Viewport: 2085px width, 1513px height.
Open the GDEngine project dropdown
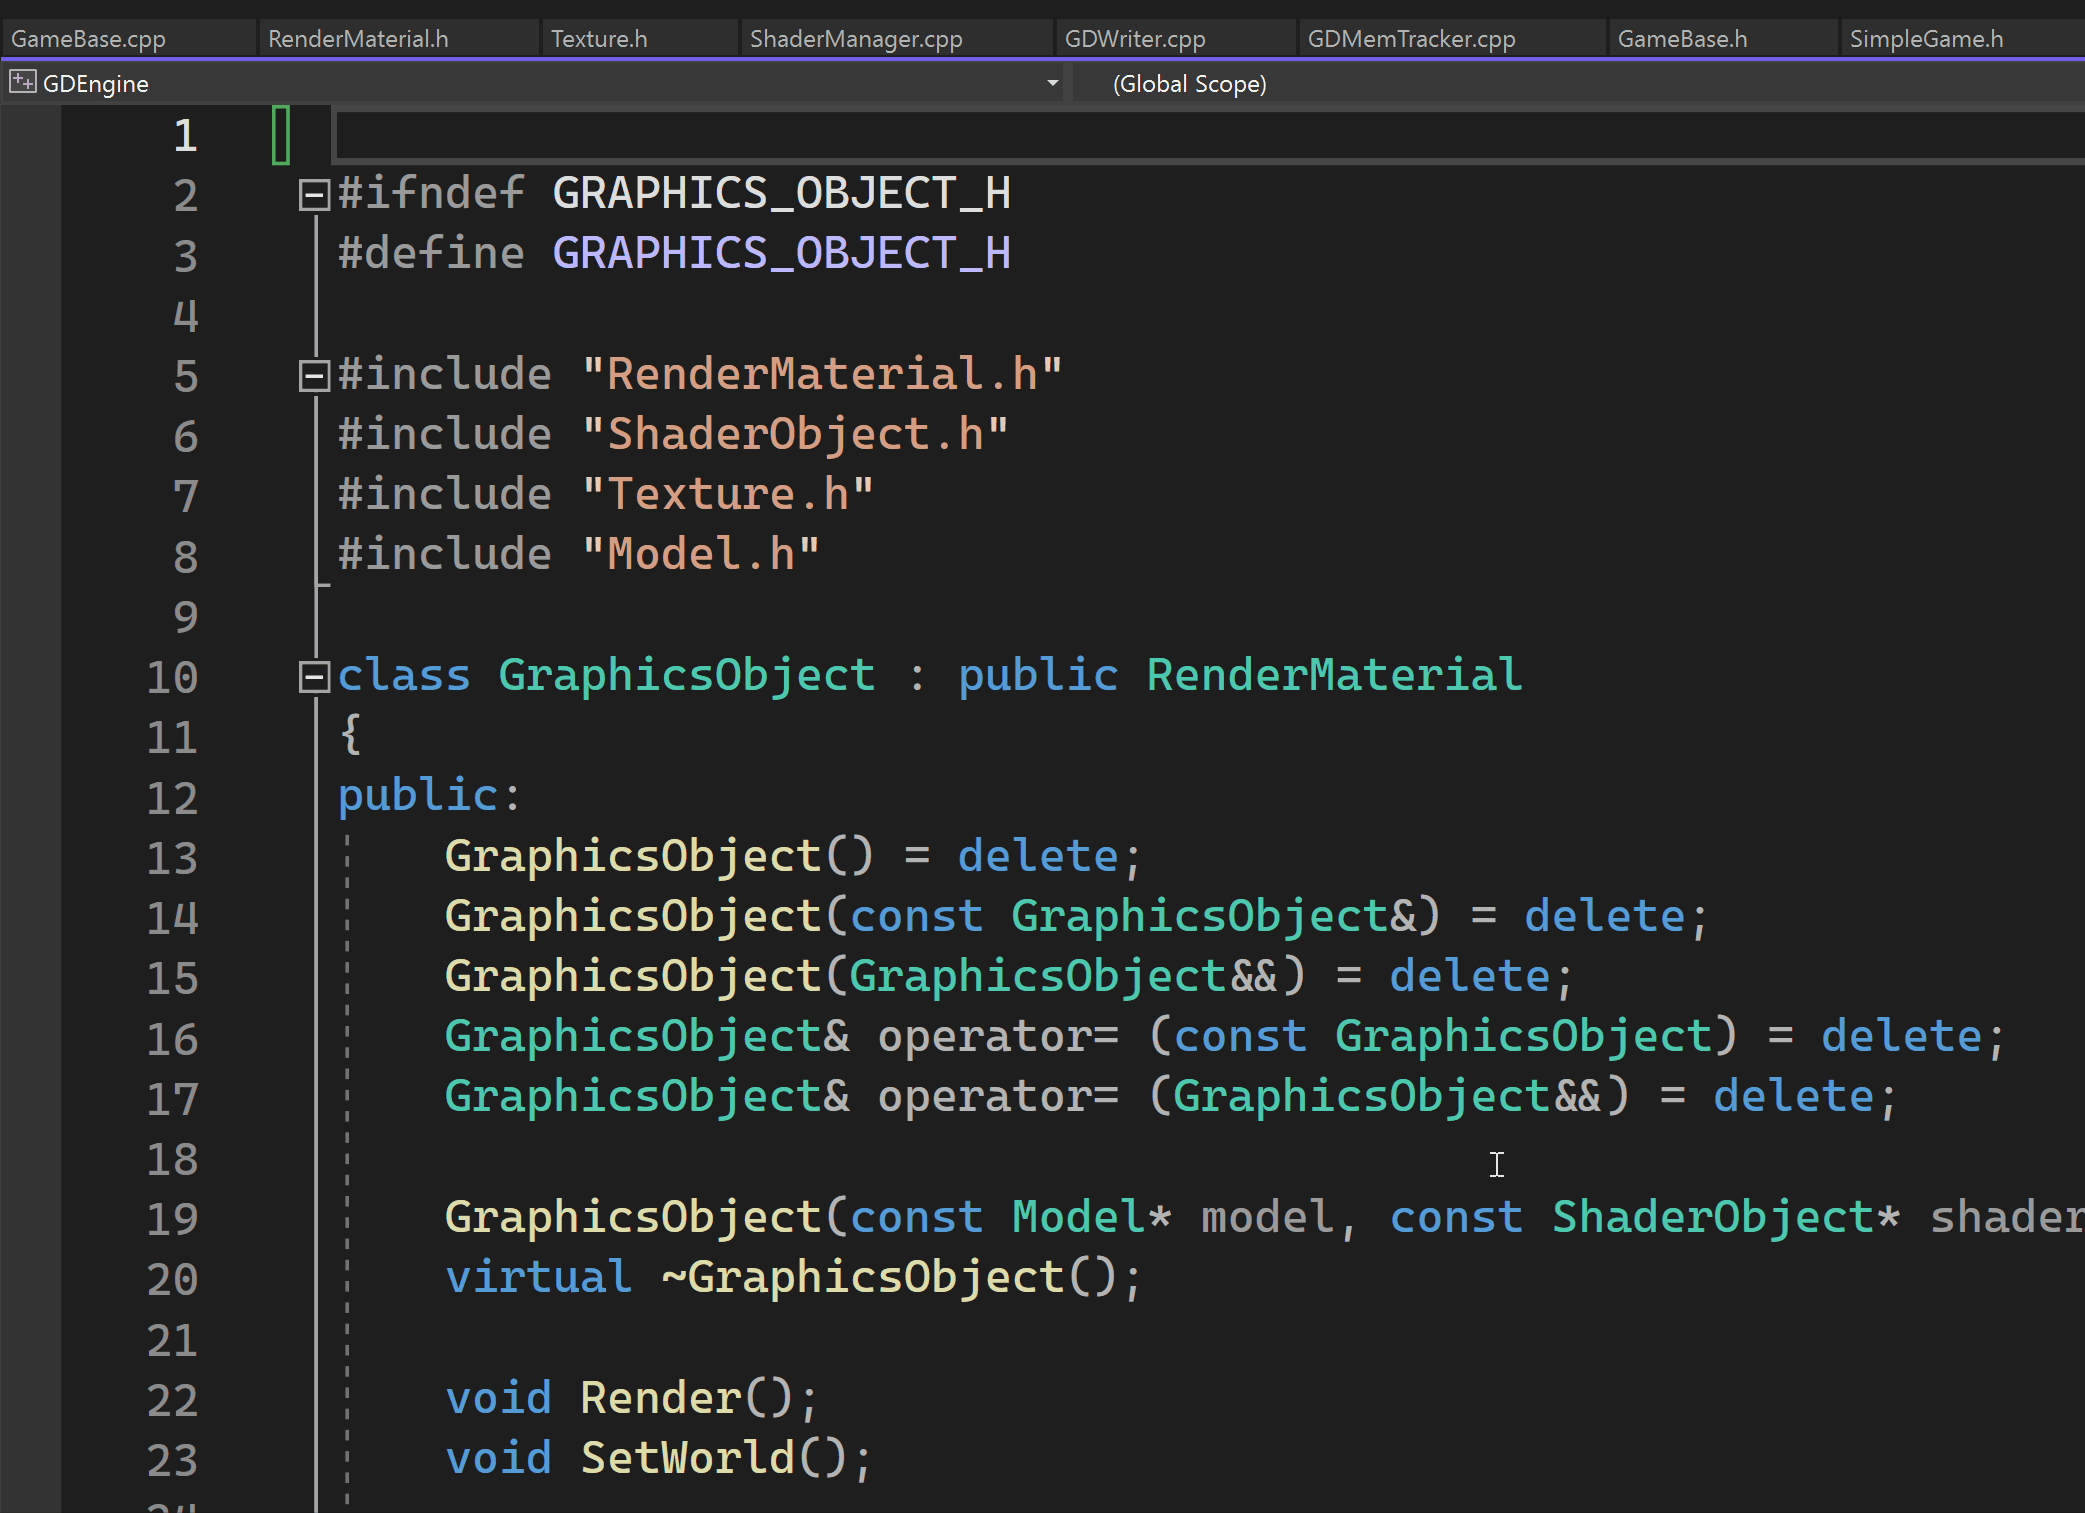[x=535, y=83]
